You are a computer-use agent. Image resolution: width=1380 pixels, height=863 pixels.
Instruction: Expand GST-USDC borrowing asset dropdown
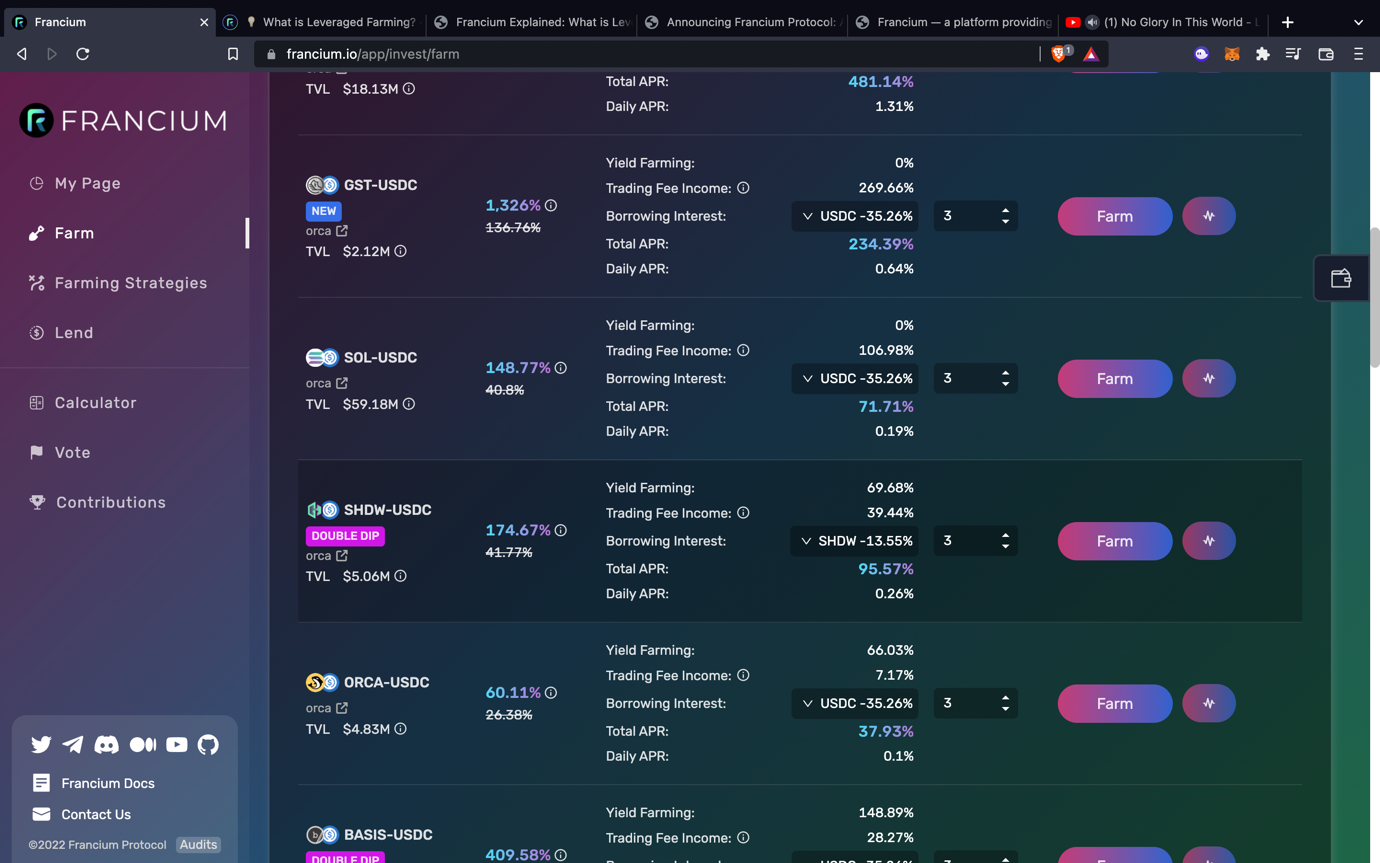[855, 216]
